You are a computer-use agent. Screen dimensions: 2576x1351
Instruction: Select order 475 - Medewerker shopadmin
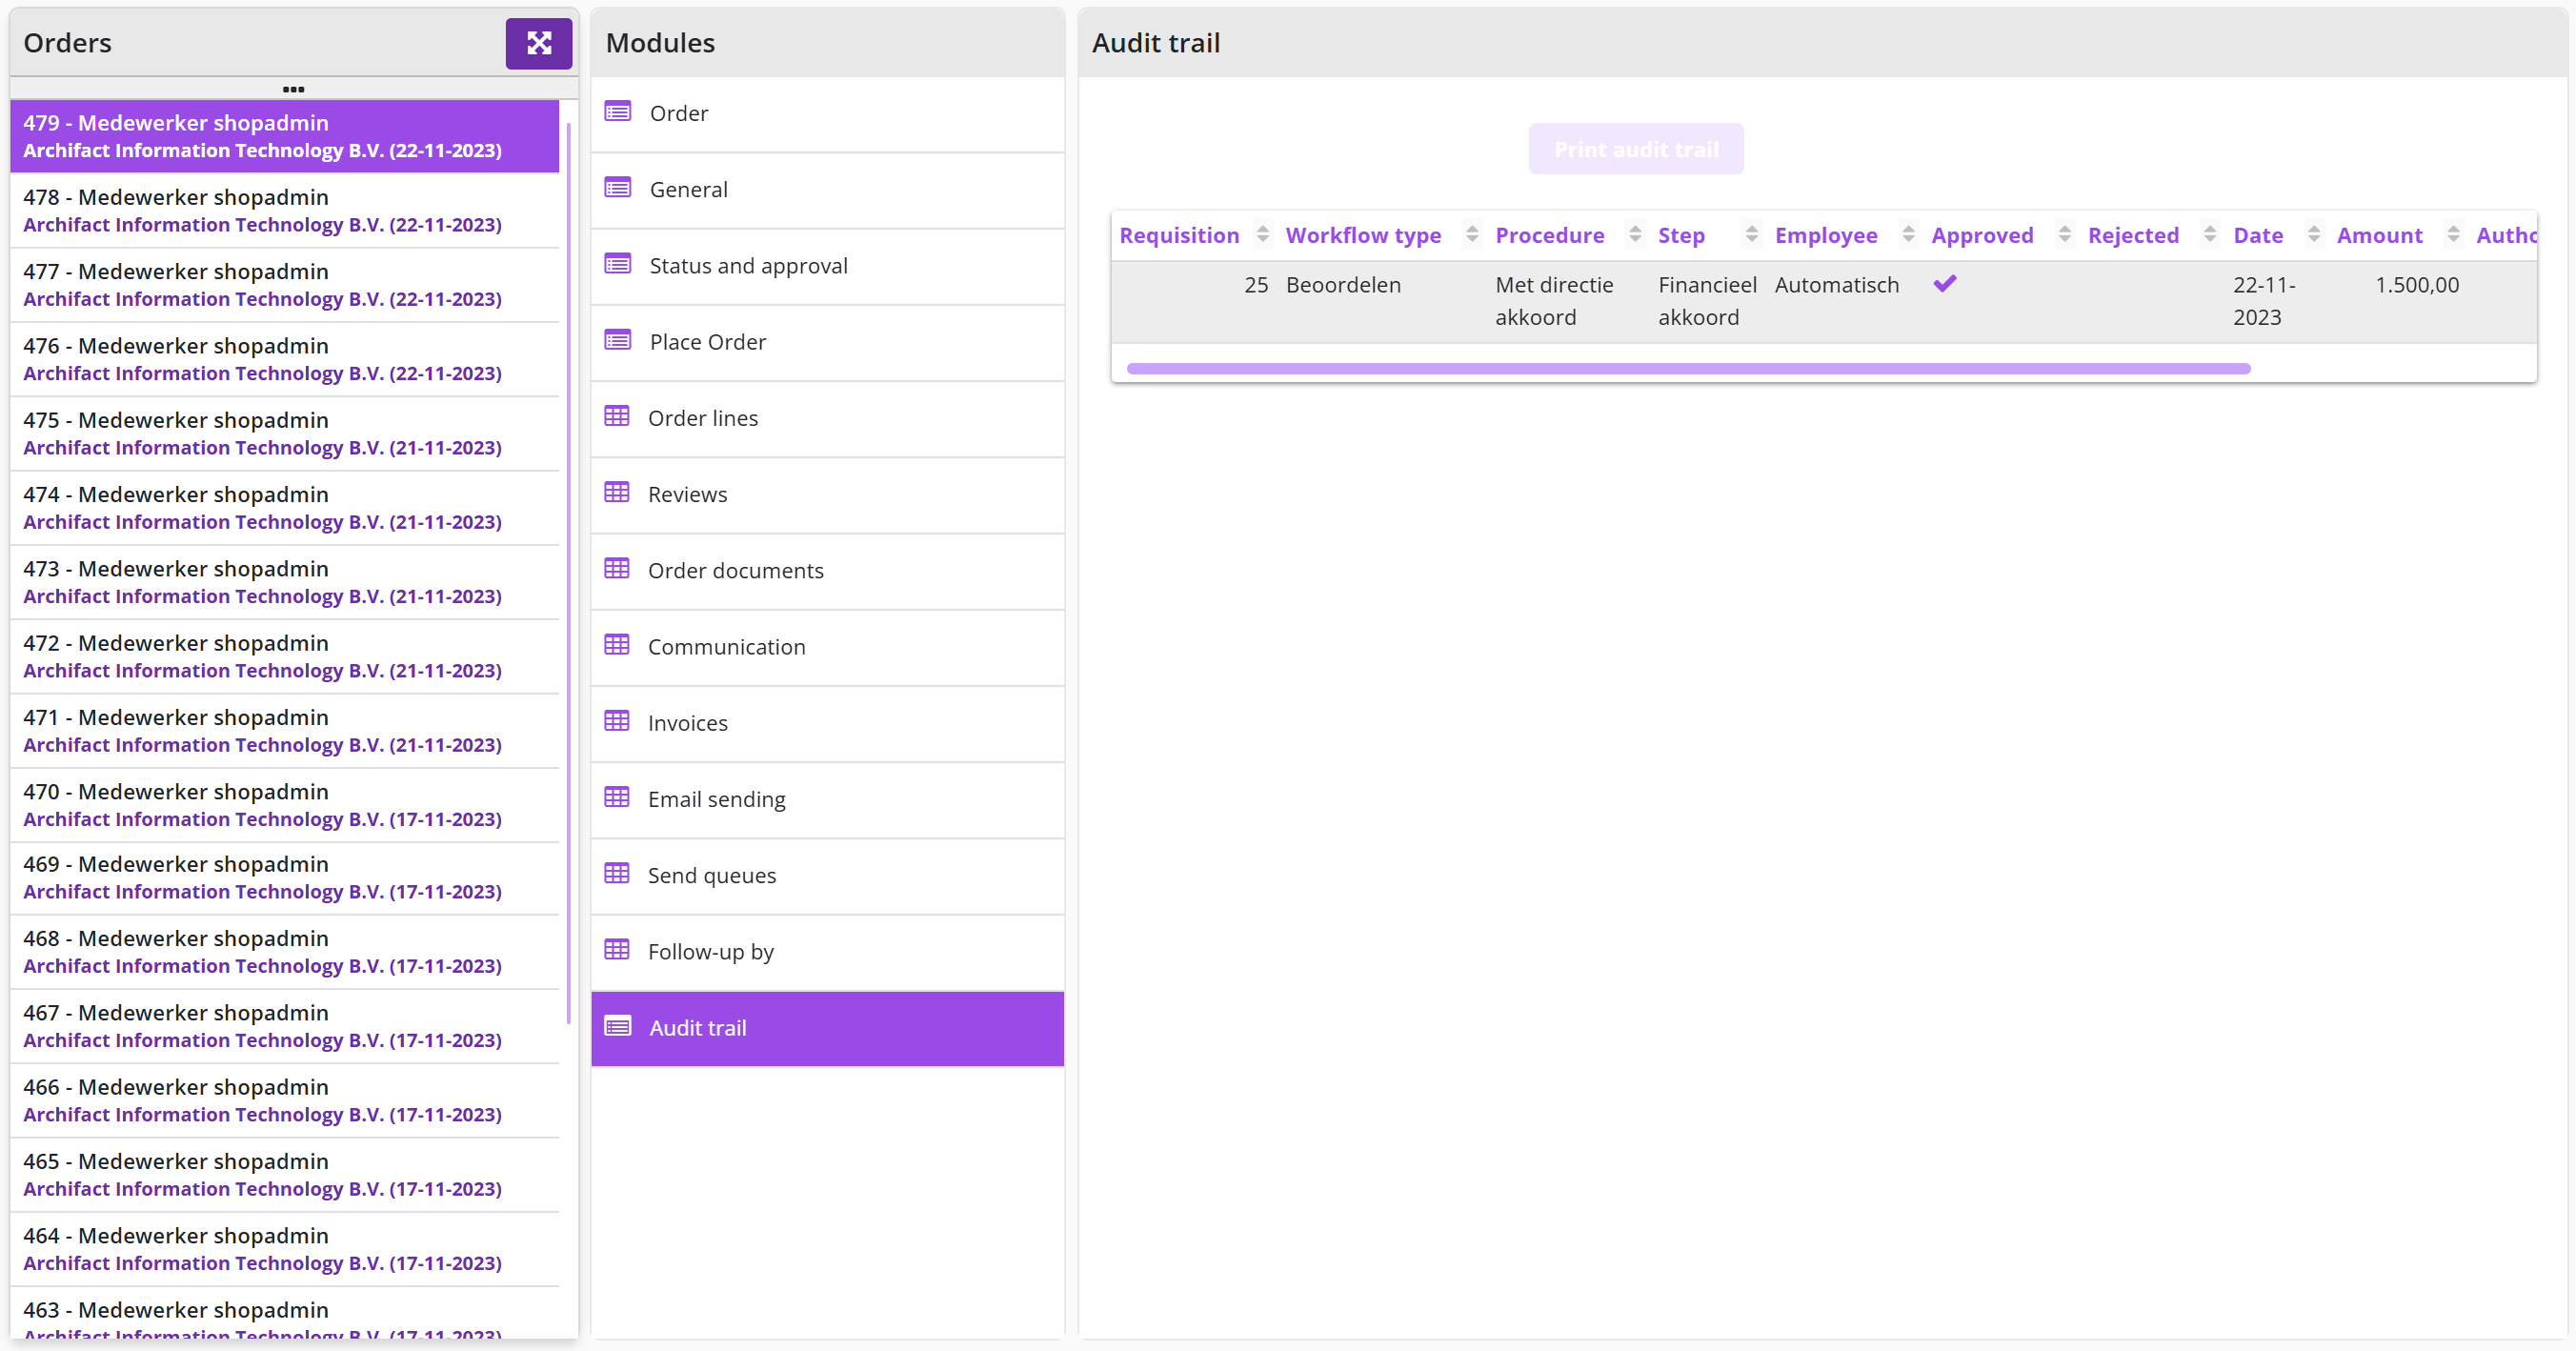tap(285, 433)
